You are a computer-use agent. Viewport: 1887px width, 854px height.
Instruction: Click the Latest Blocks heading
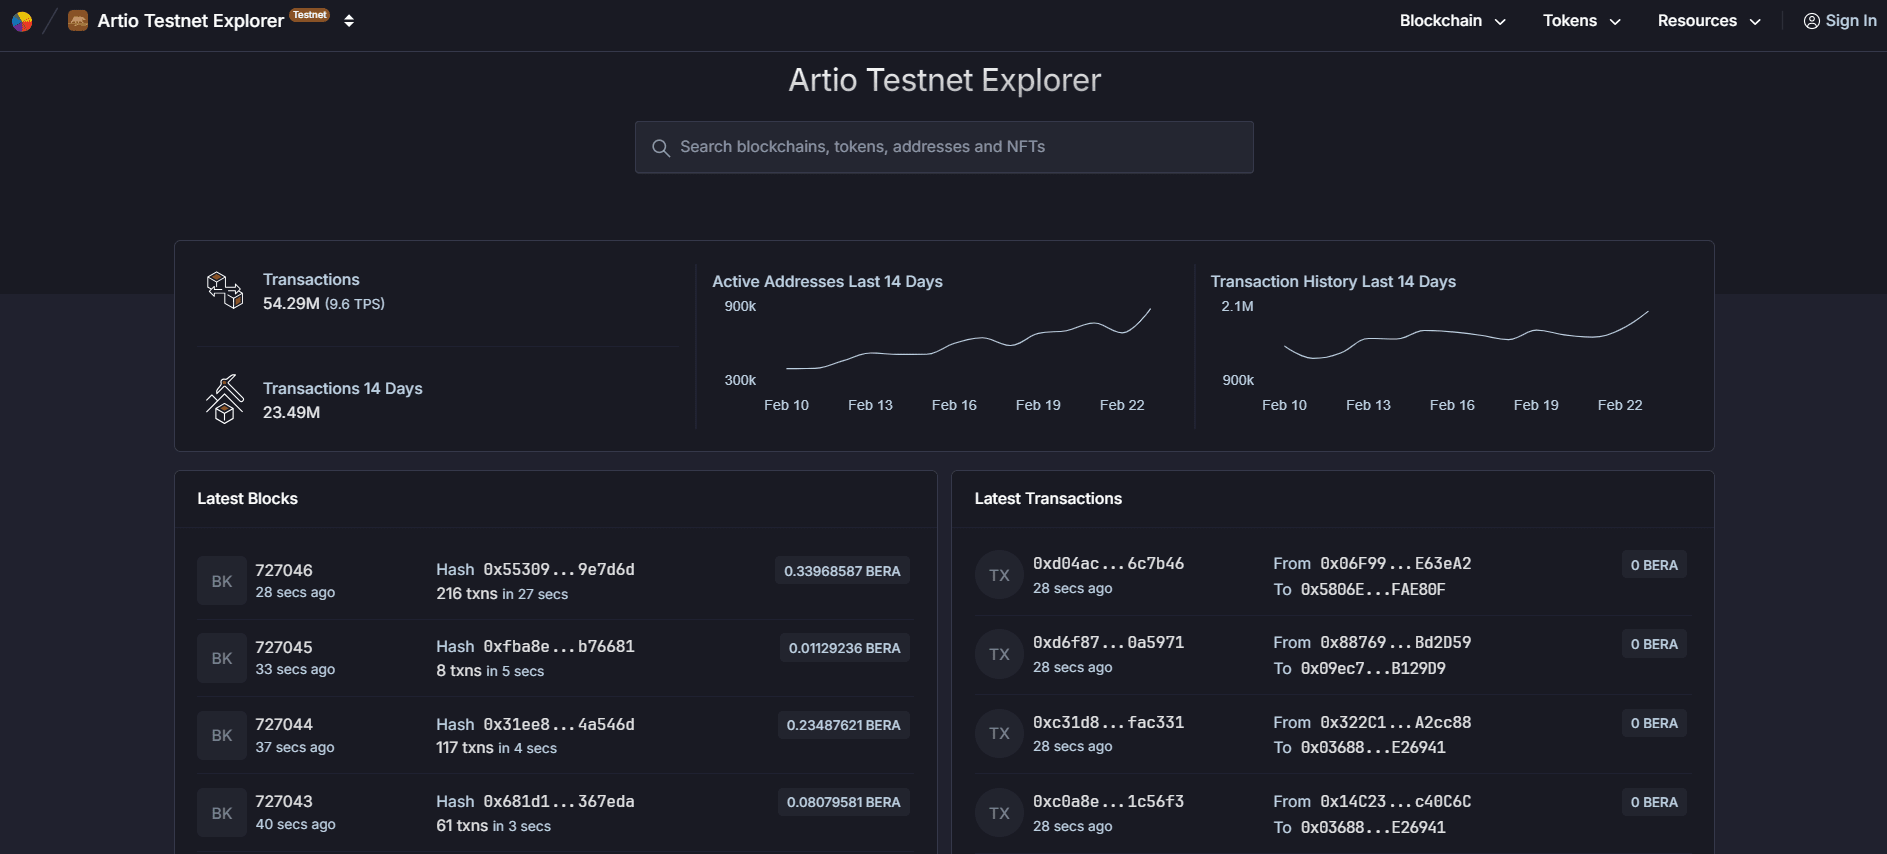tap(247, 498)
